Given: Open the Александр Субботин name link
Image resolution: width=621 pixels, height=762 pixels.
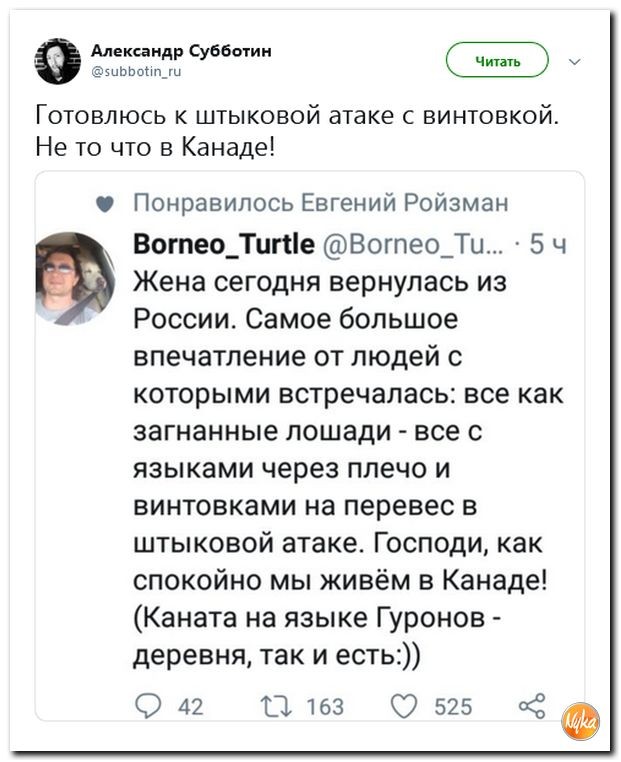Looking at the screenshot, I should tap(181, 50).
